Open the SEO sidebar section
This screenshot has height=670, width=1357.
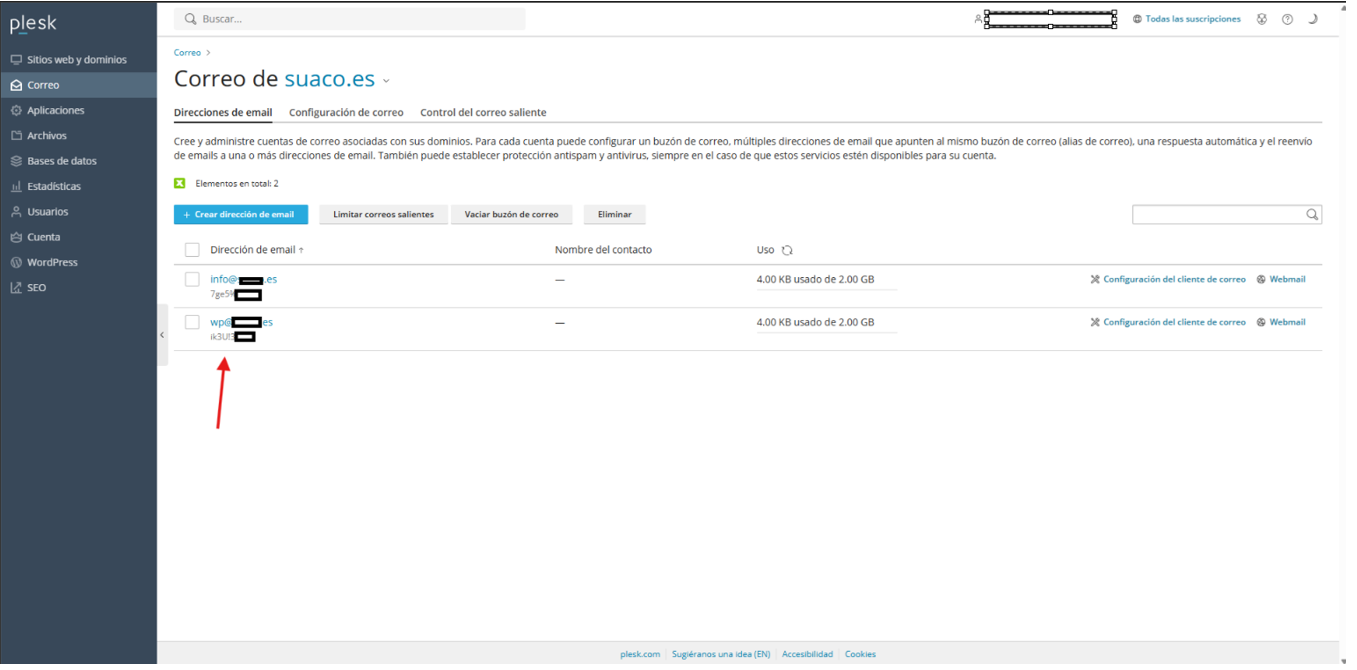pos(36,288)
